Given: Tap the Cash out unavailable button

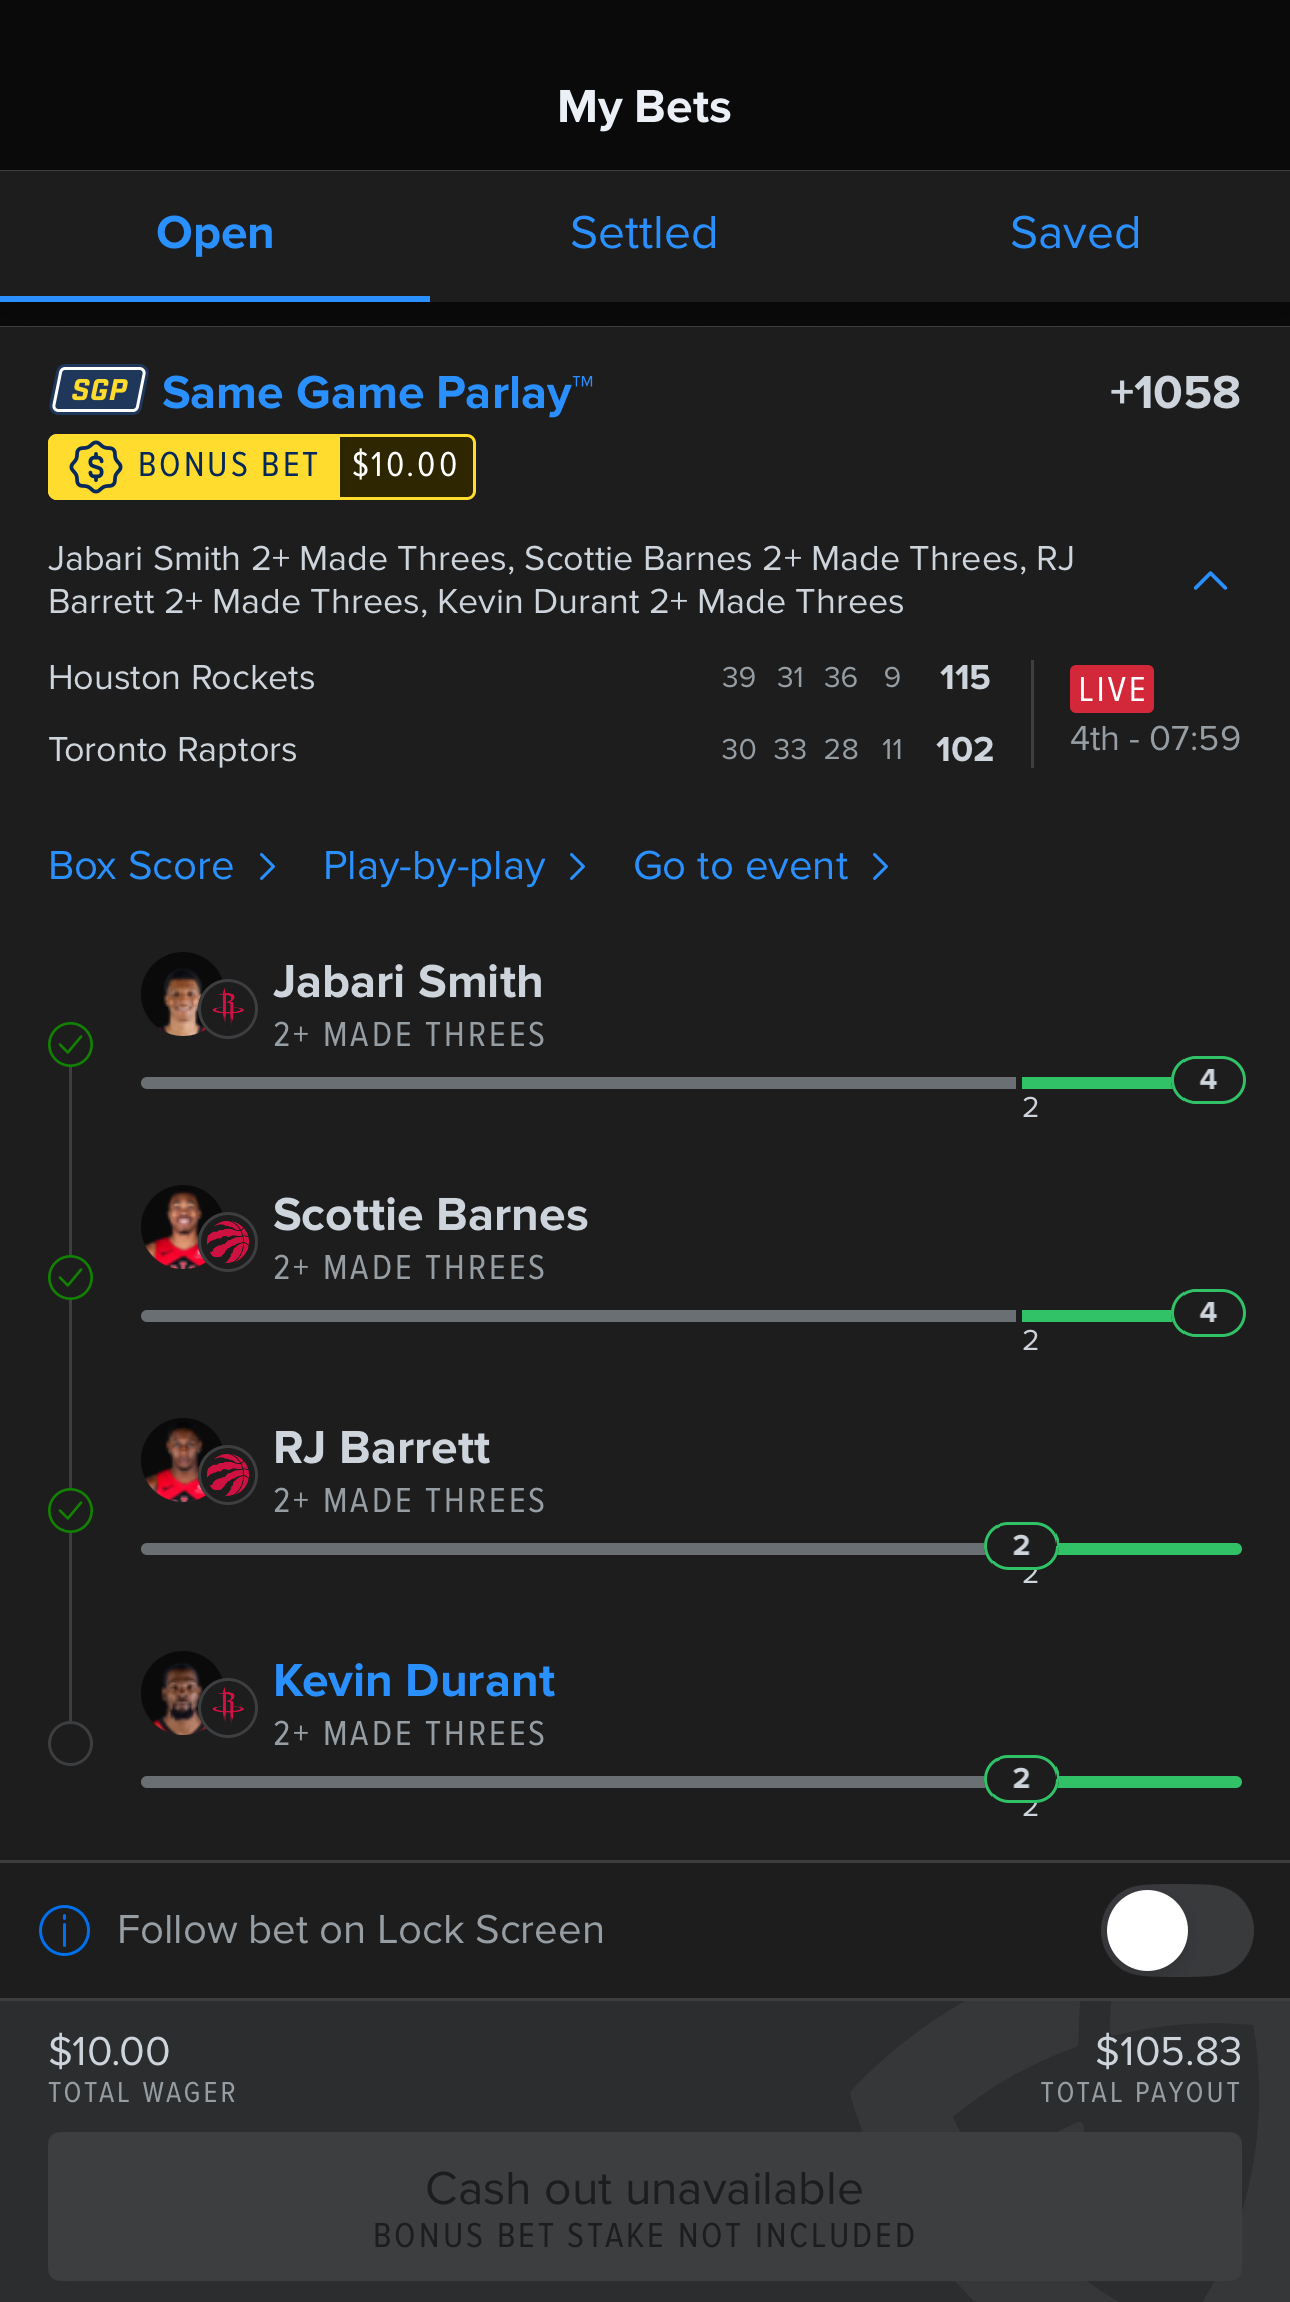Looking at the screenshot, I should (x=645, y=2207).
